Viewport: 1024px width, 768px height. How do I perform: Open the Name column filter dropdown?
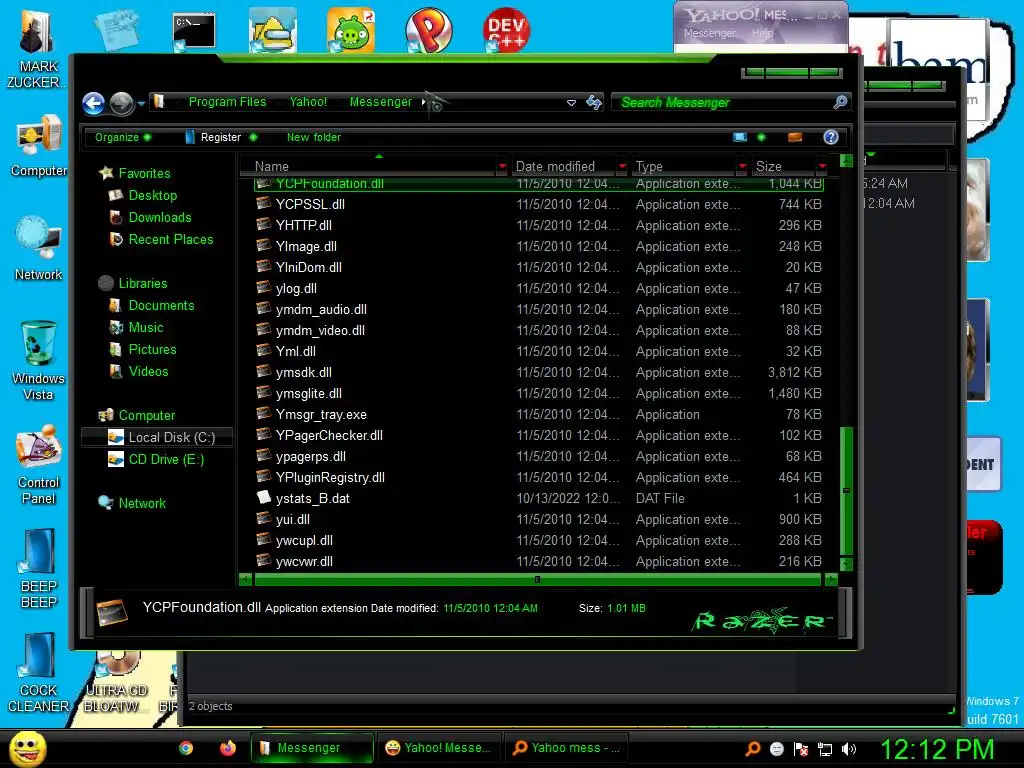tap(502, 167)
